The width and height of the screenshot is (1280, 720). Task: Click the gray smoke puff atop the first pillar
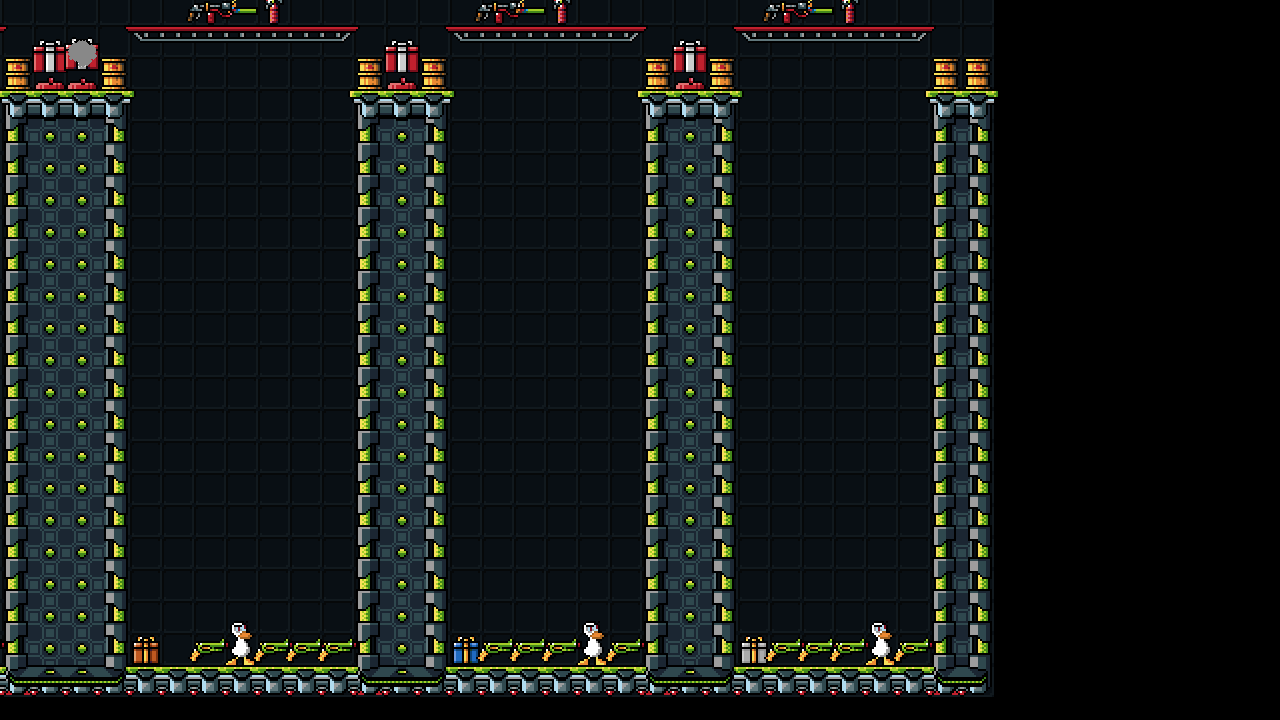pos(81,53)
